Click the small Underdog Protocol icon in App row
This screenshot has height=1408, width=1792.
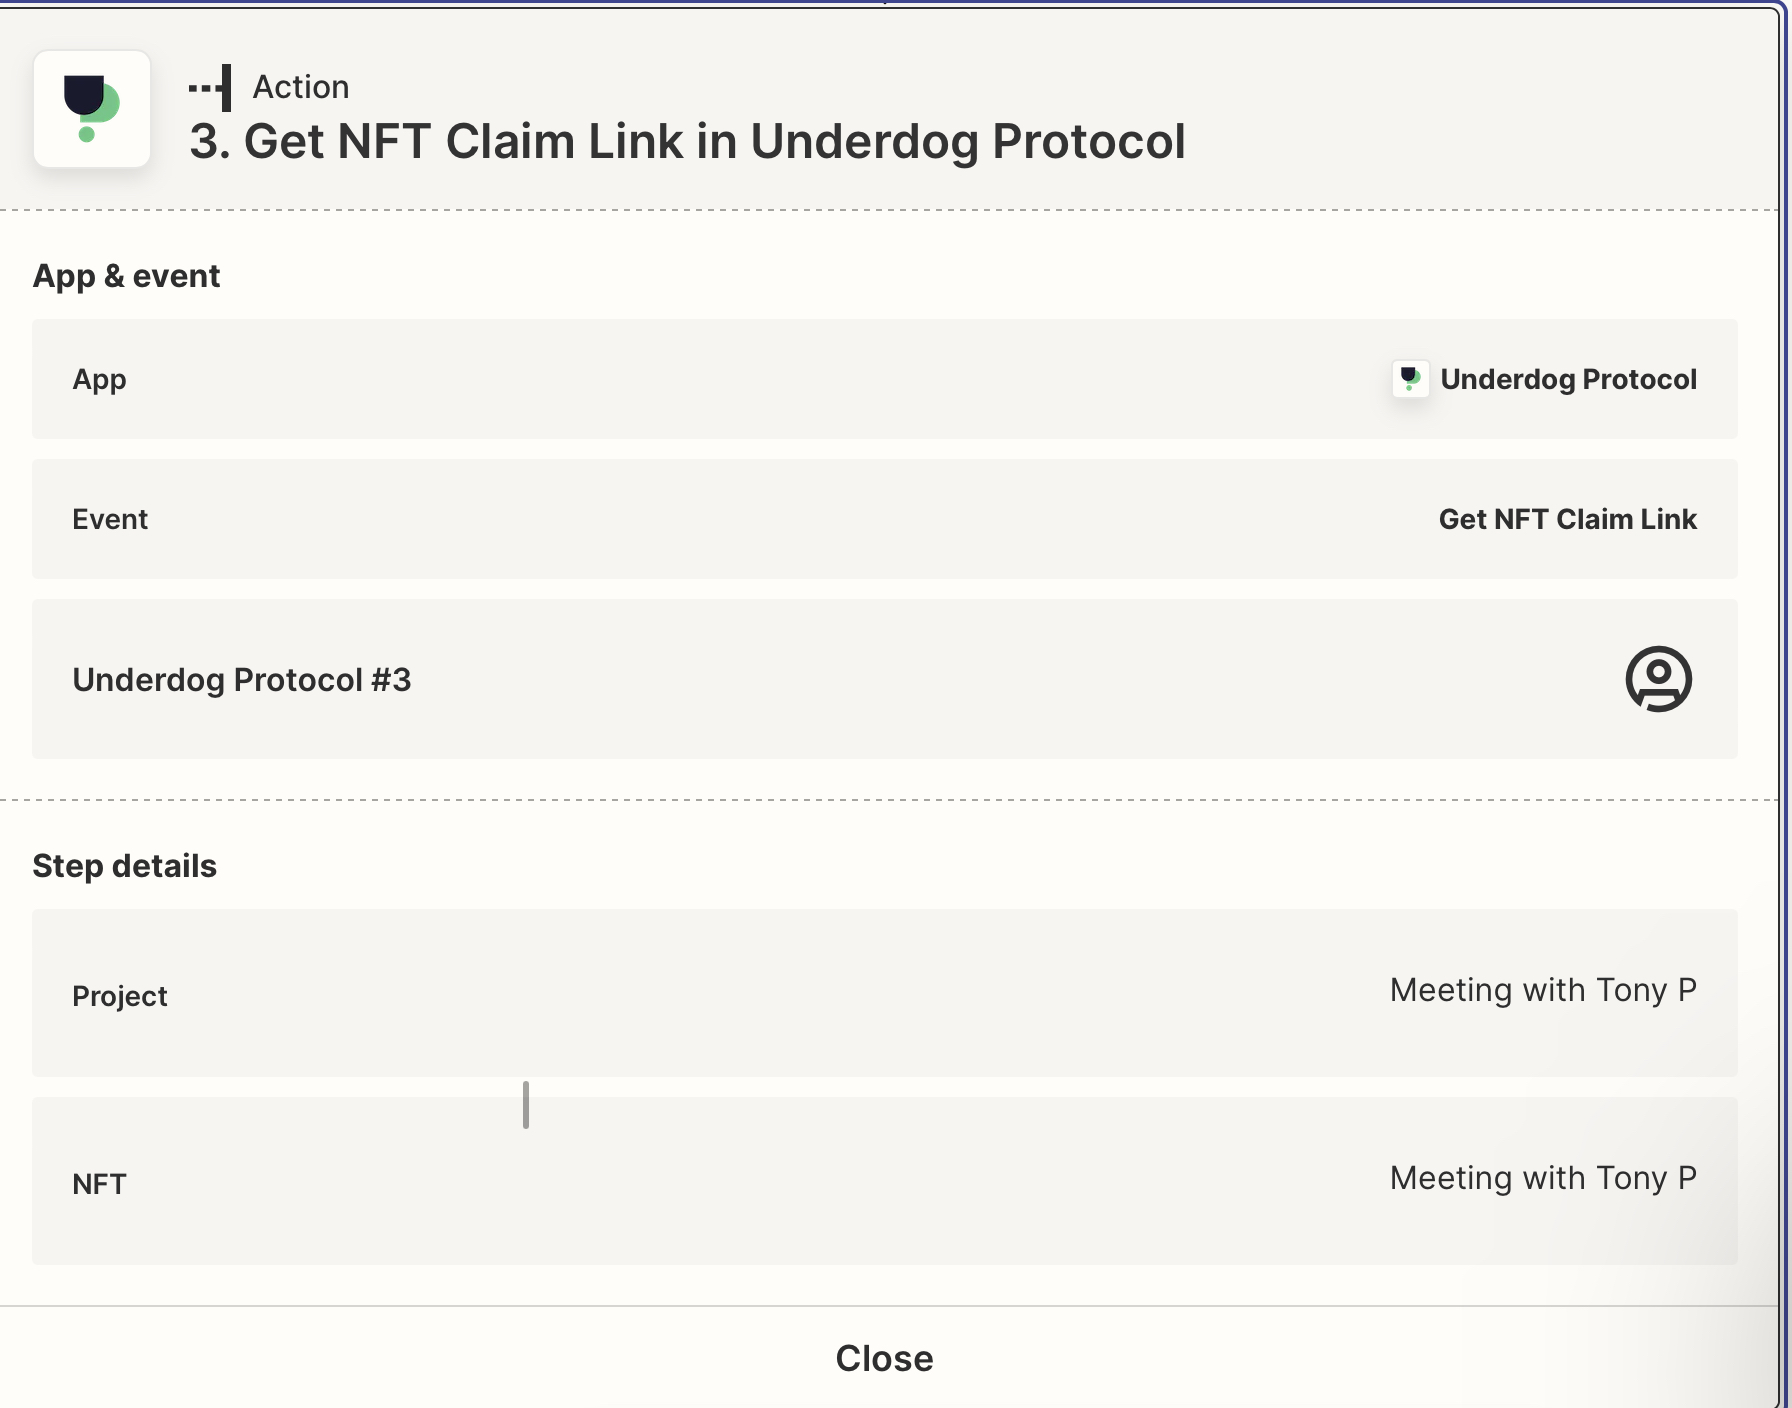[x=1410, y=379]
